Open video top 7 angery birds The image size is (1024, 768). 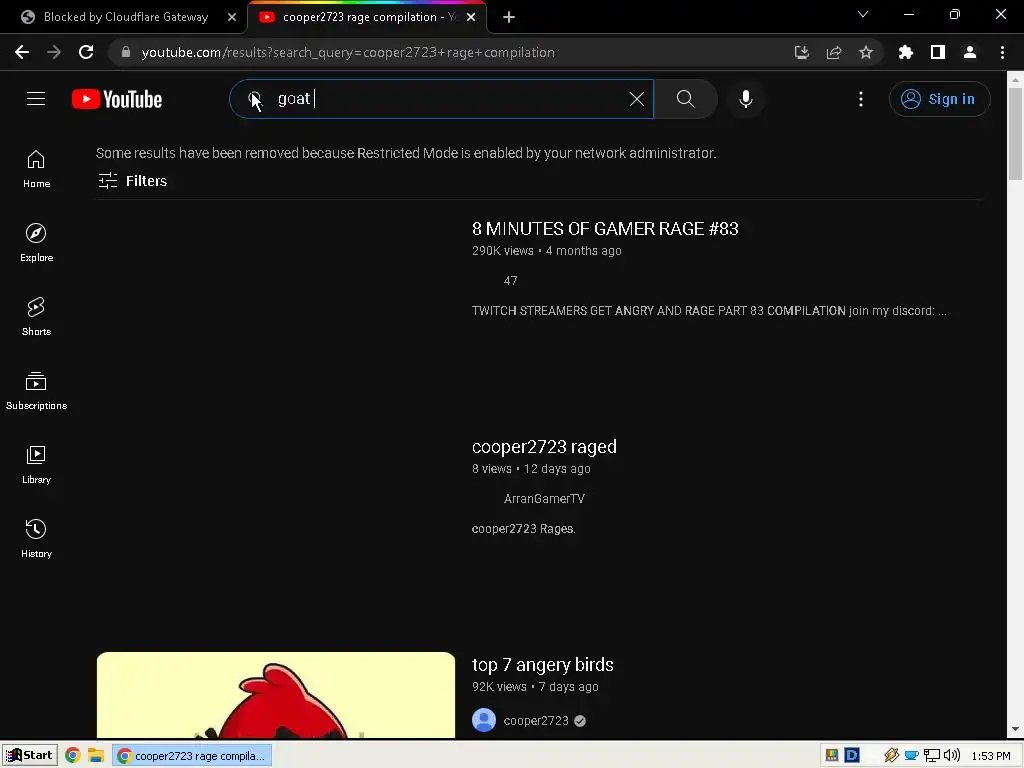pyautogui.click(x=542, y=665)
